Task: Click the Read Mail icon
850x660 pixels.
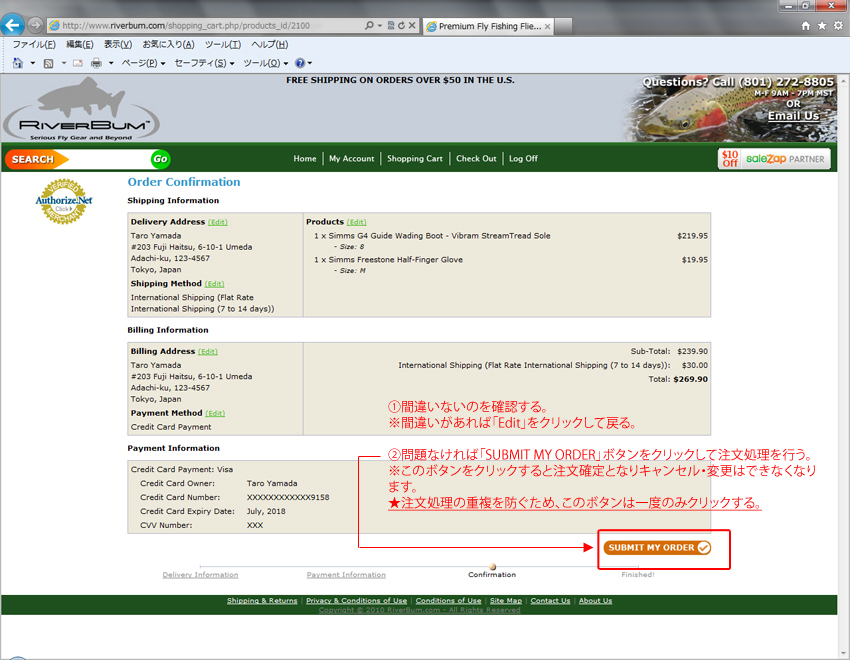Action: [78, 63]
